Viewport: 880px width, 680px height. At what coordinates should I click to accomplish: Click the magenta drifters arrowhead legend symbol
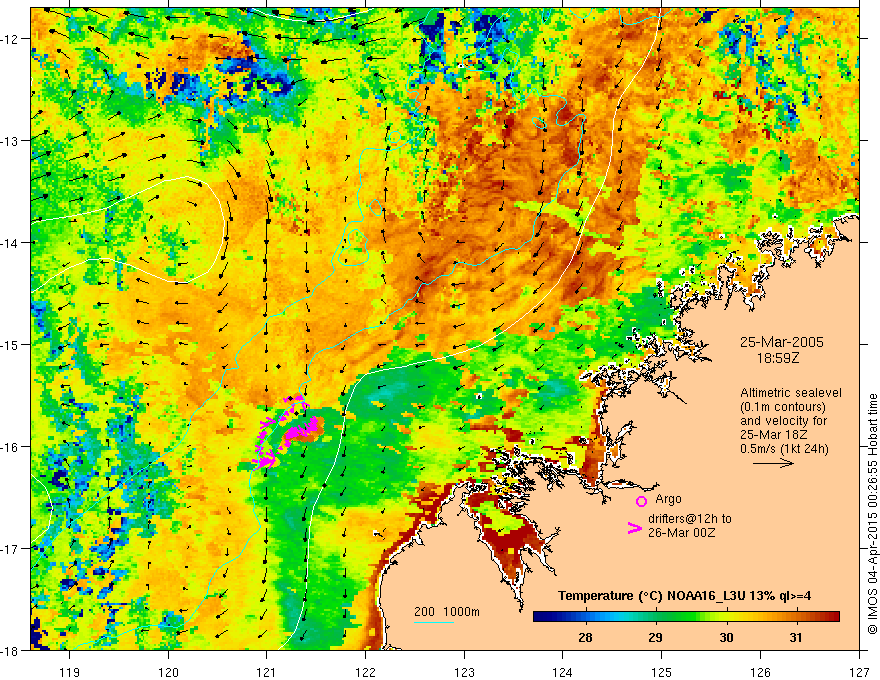tap(634, 528)
